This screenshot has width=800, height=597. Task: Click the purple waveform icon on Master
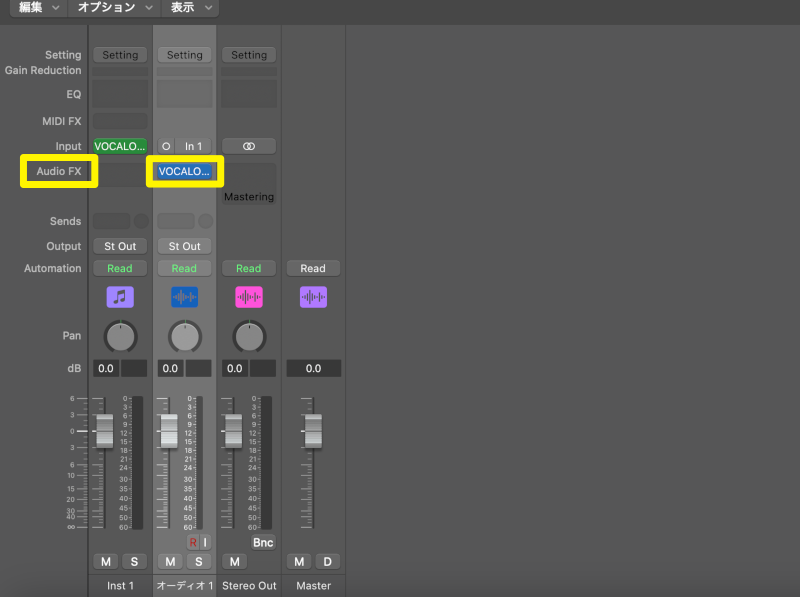tap(313, 297)
